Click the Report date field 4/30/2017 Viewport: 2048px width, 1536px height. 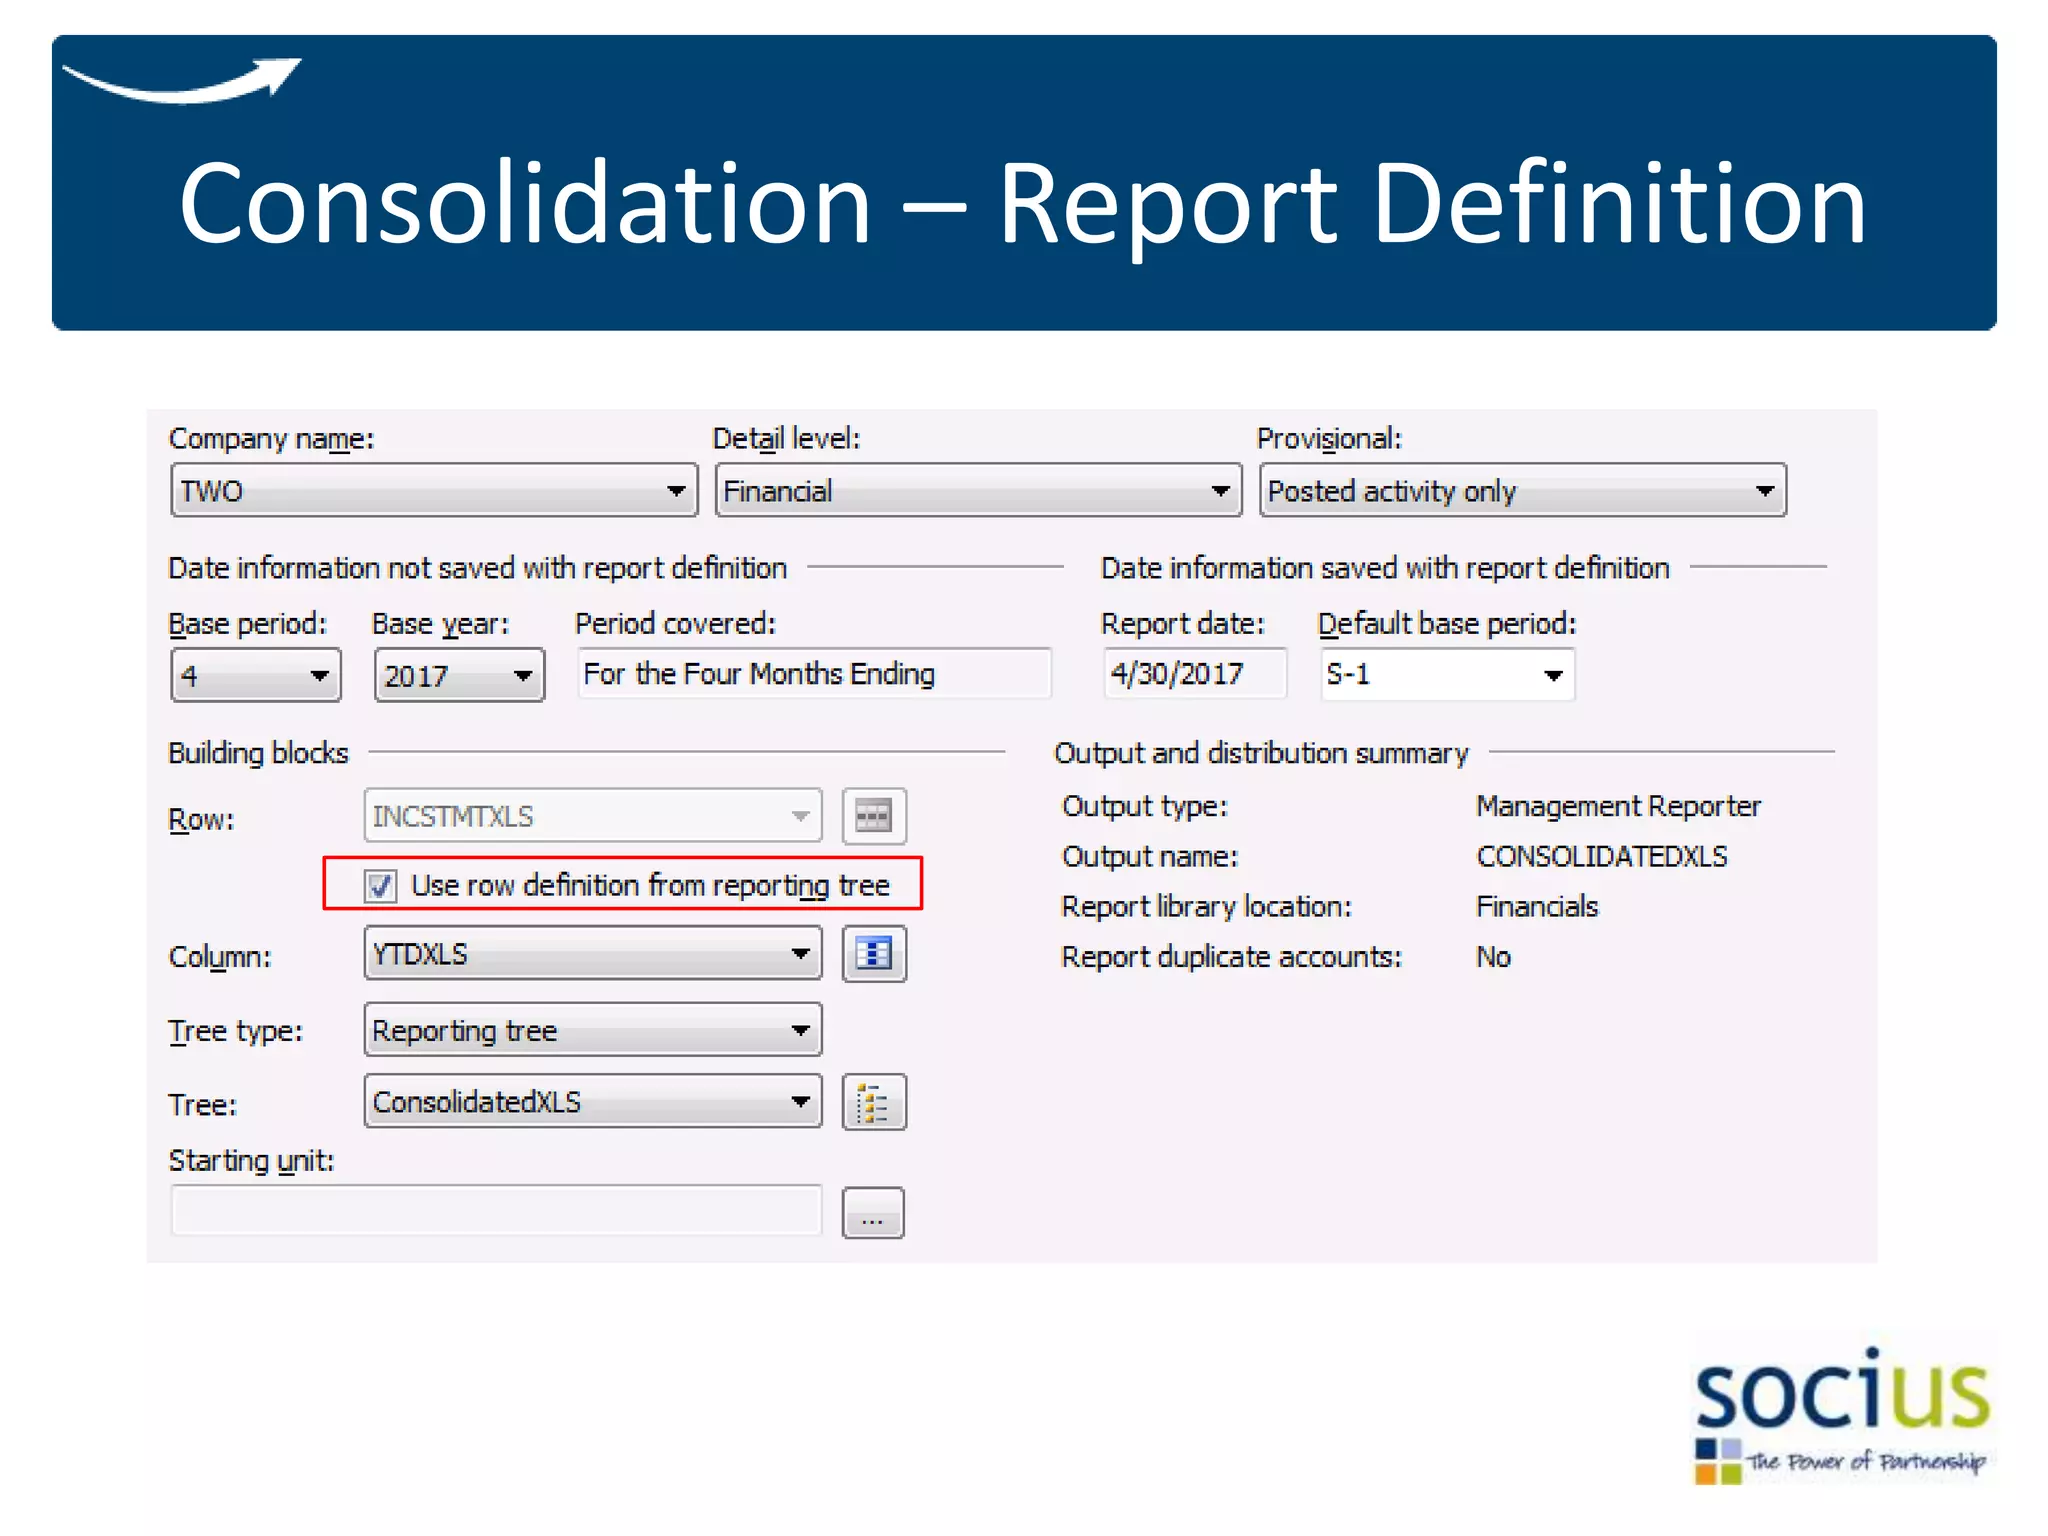[x=1192, y=675]
